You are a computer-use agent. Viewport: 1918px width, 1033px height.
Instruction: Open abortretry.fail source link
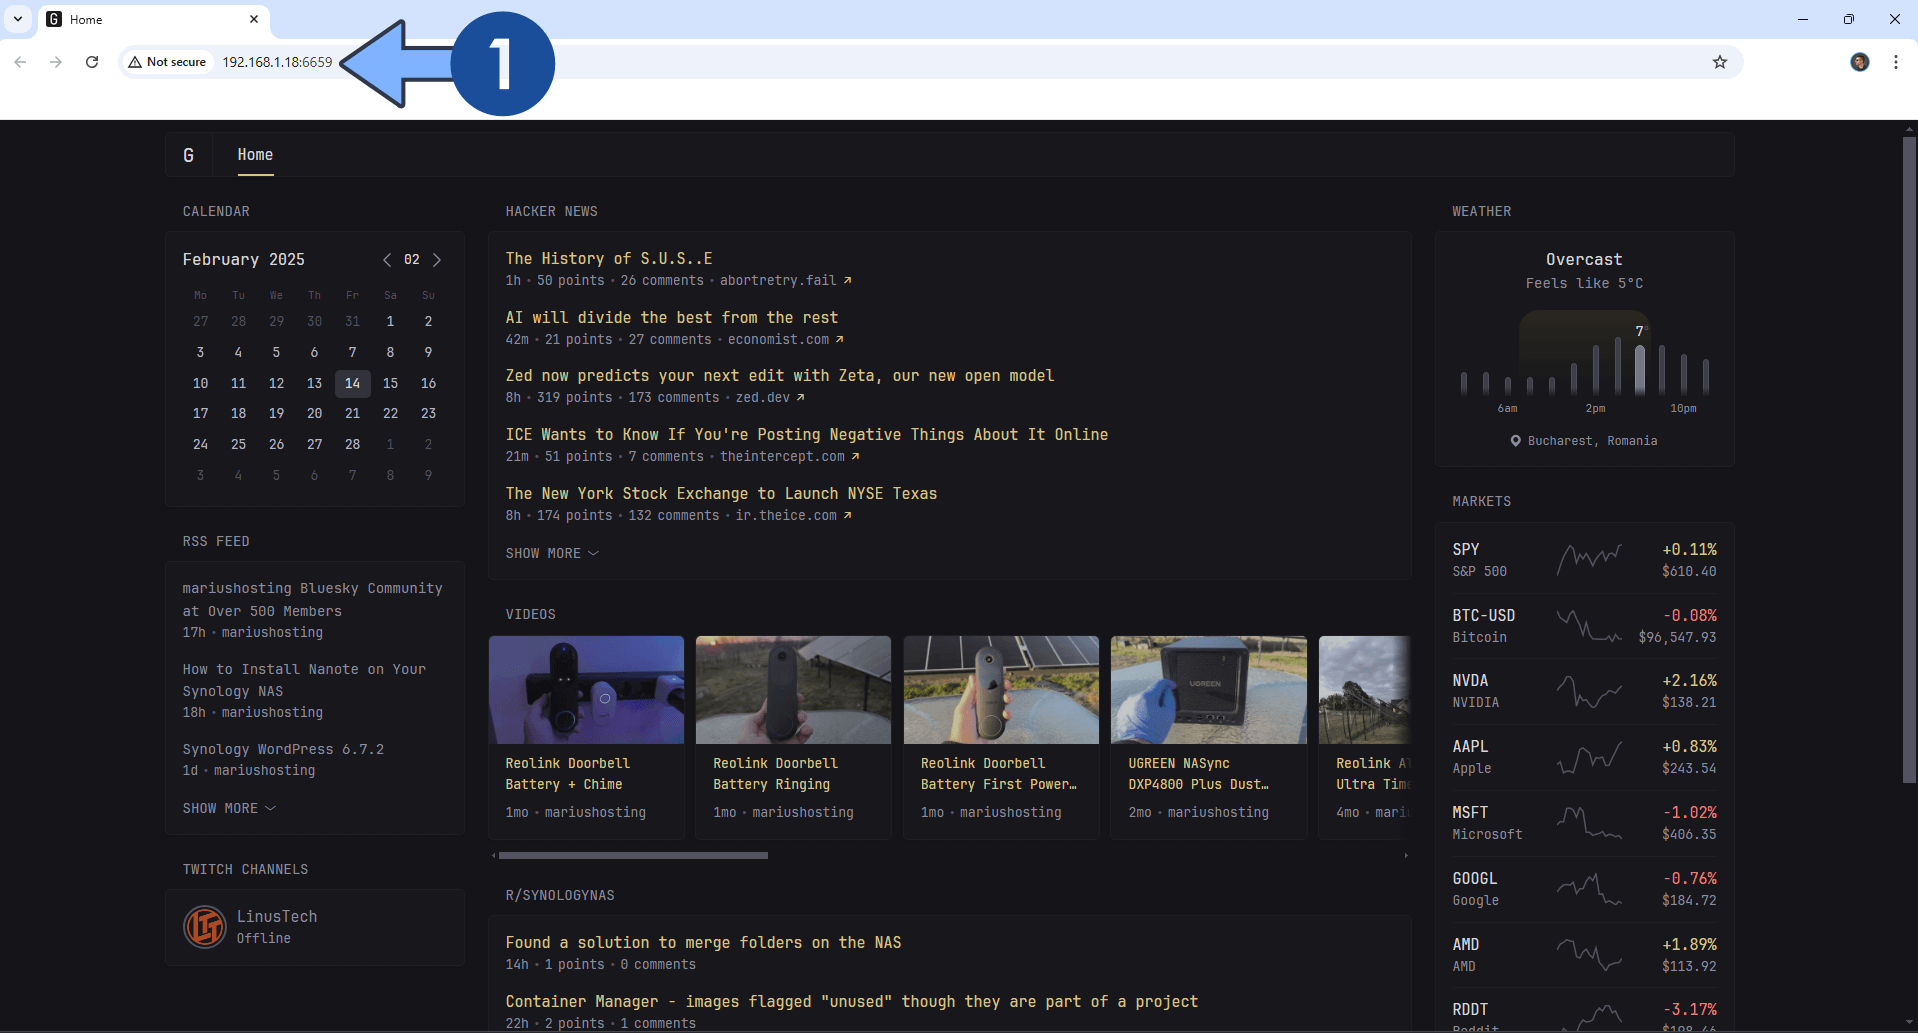click(785, 281)
